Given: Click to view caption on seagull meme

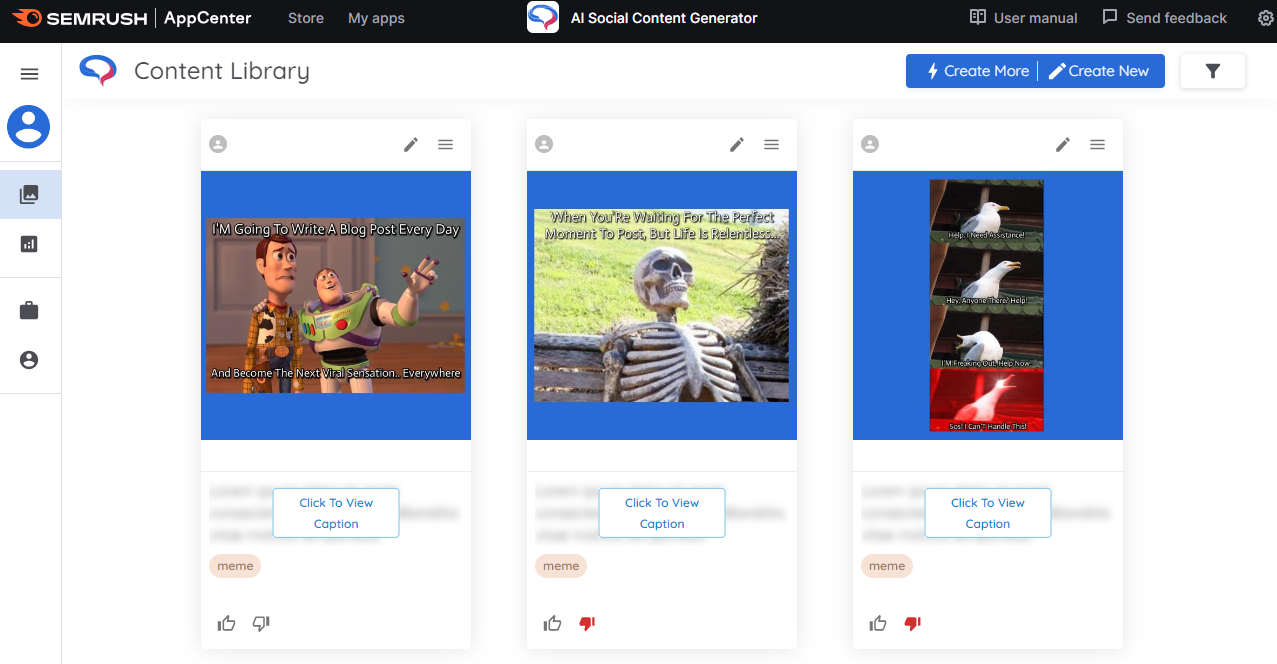Looking at the screenshot, I should (x=987, y=513).
